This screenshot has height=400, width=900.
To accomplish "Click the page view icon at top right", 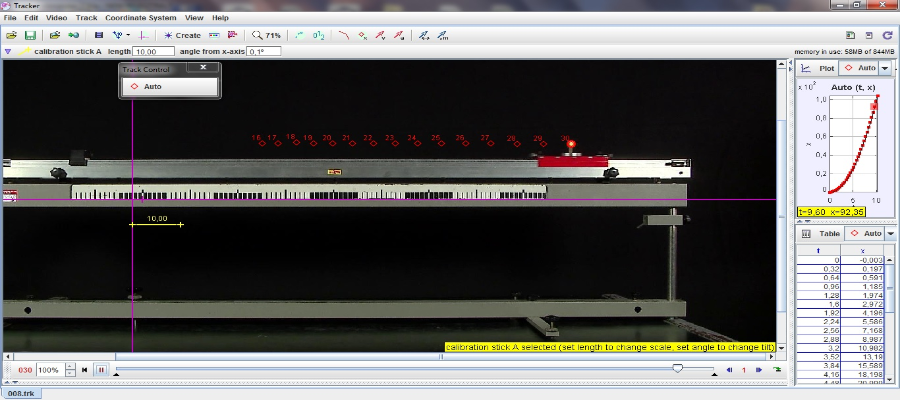I will pos(851,35).
